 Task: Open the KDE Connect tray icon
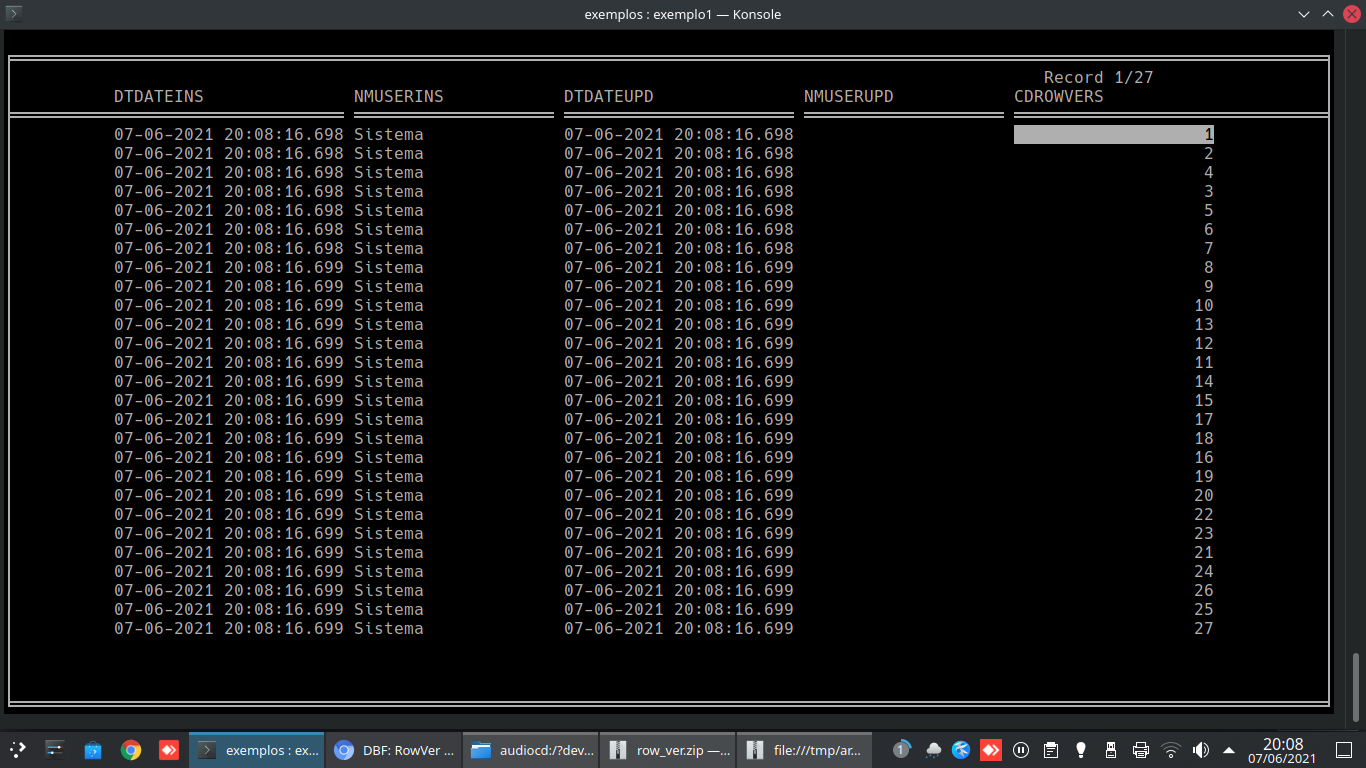[961, 749]
